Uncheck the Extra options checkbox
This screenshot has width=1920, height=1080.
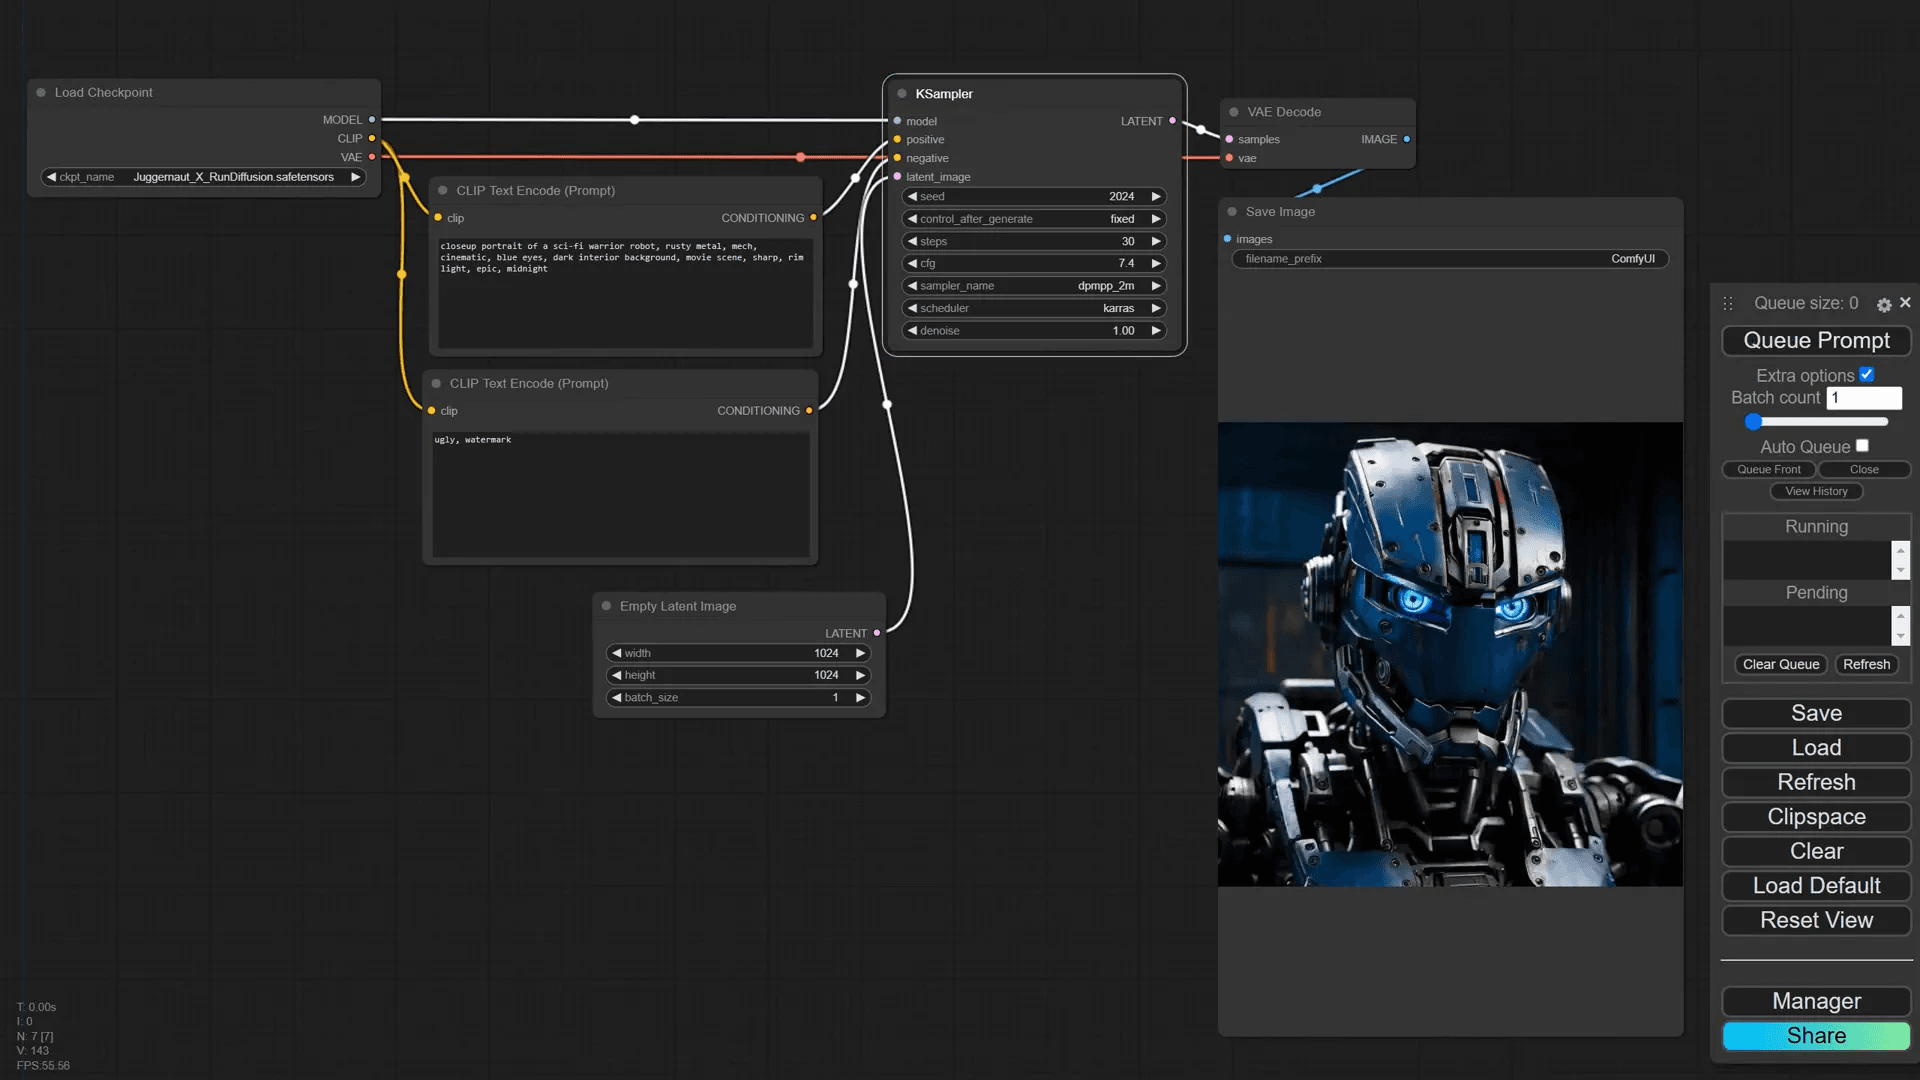(1866, 375)
